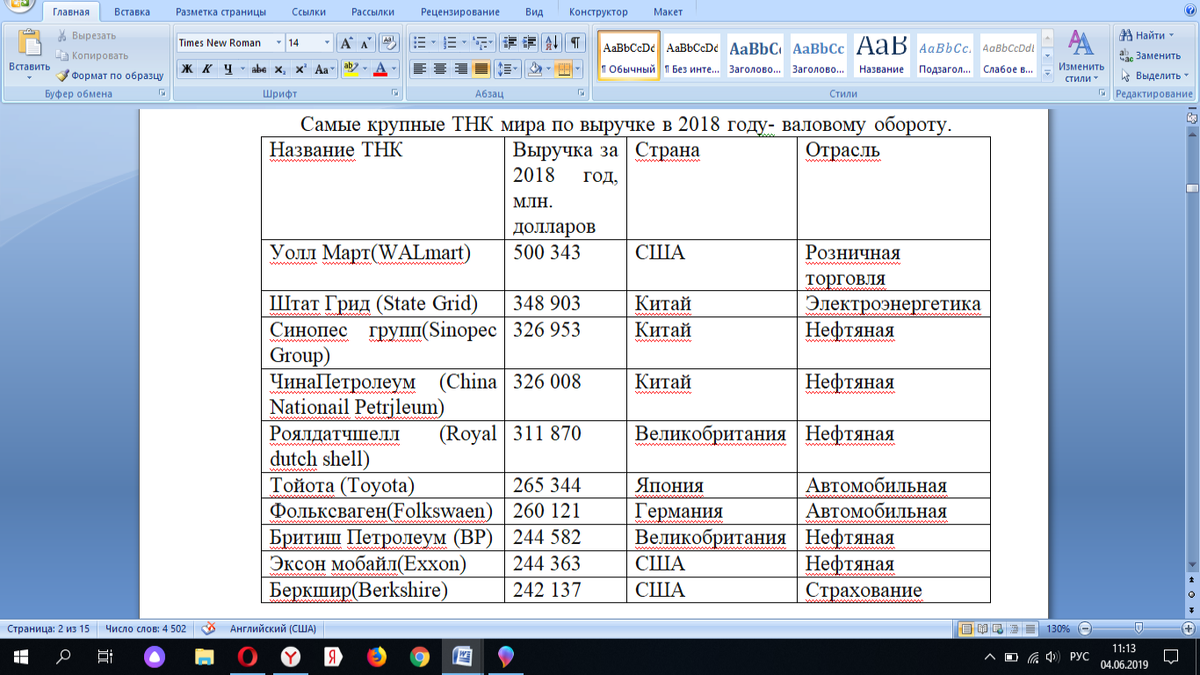Open the Конструктор table tab
Viewport: 1200px width, 675px height.
(x=598, y=12)
